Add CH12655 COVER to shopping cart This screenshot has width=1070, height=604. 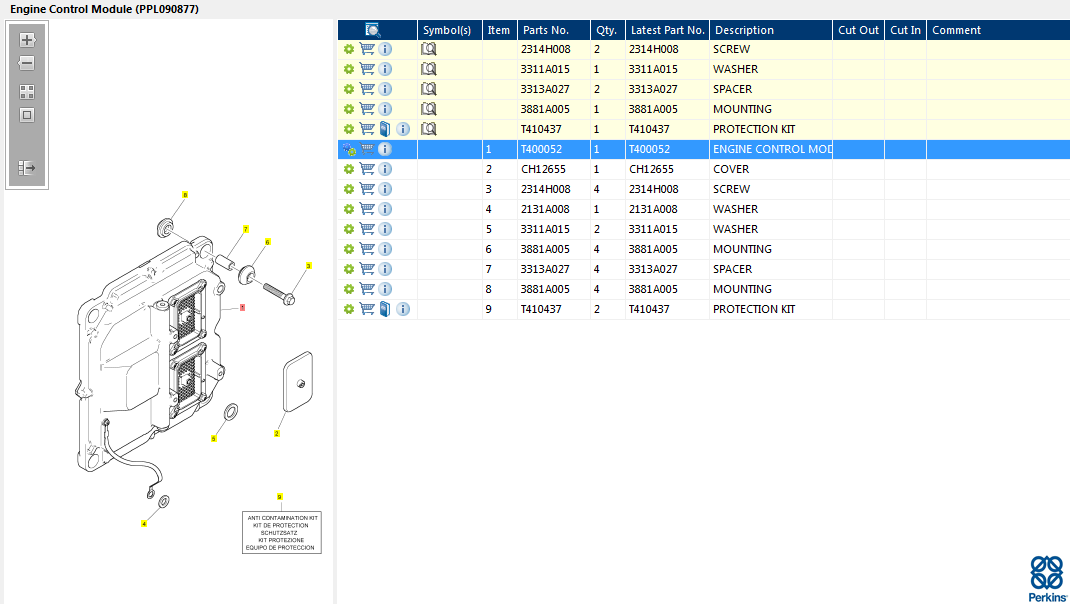click(367, 169)
